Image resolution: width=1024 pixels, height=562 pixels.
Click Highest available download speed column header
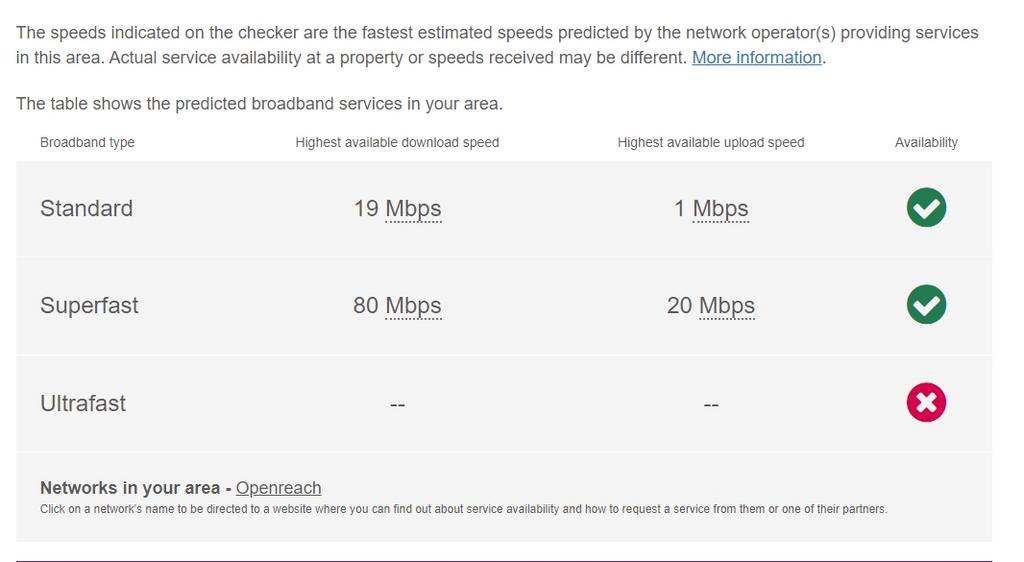coord(397,142)
